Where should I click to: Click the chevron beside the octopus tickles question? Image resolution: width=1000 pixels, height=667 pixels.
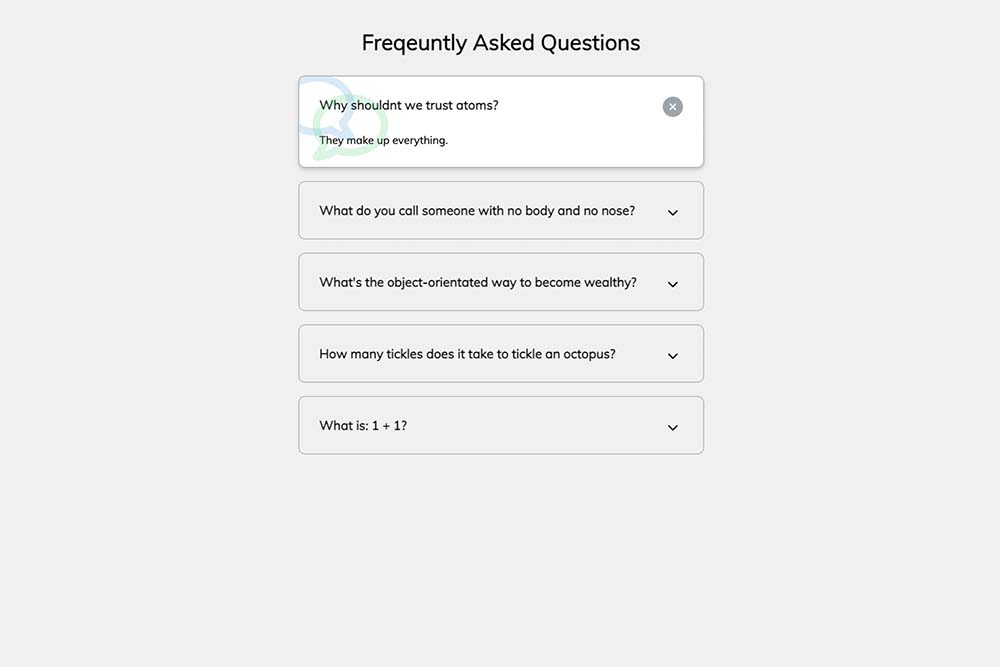pos(673,356)
